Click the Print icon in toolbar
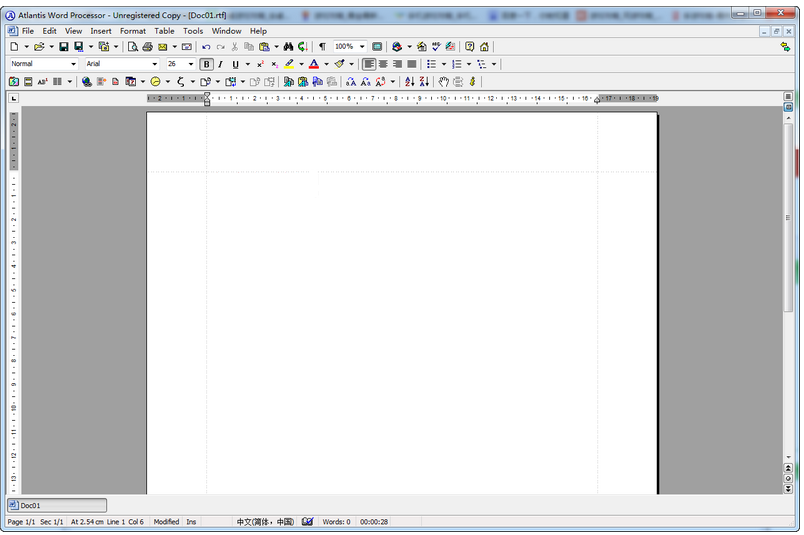This screenshot has height=535, width=804. pos(147,47)
